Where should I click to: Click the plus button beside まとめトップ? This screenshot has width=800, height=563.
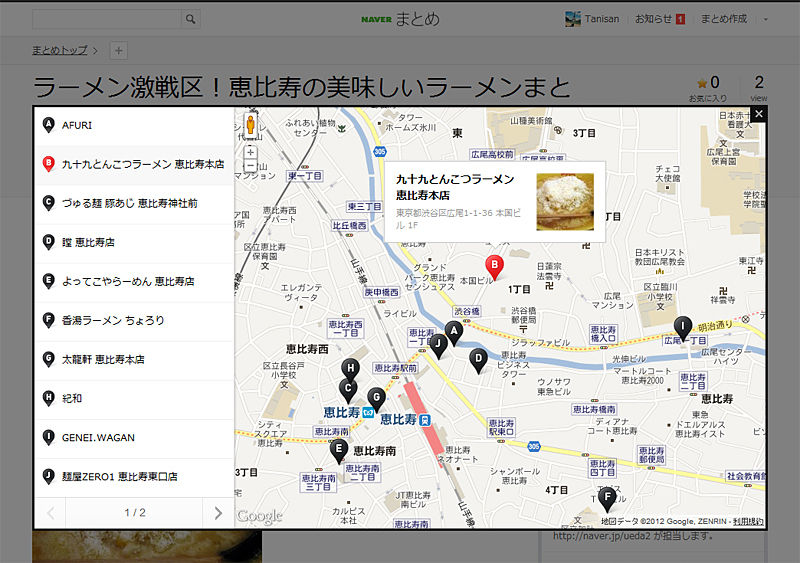(x=118, y=51)
